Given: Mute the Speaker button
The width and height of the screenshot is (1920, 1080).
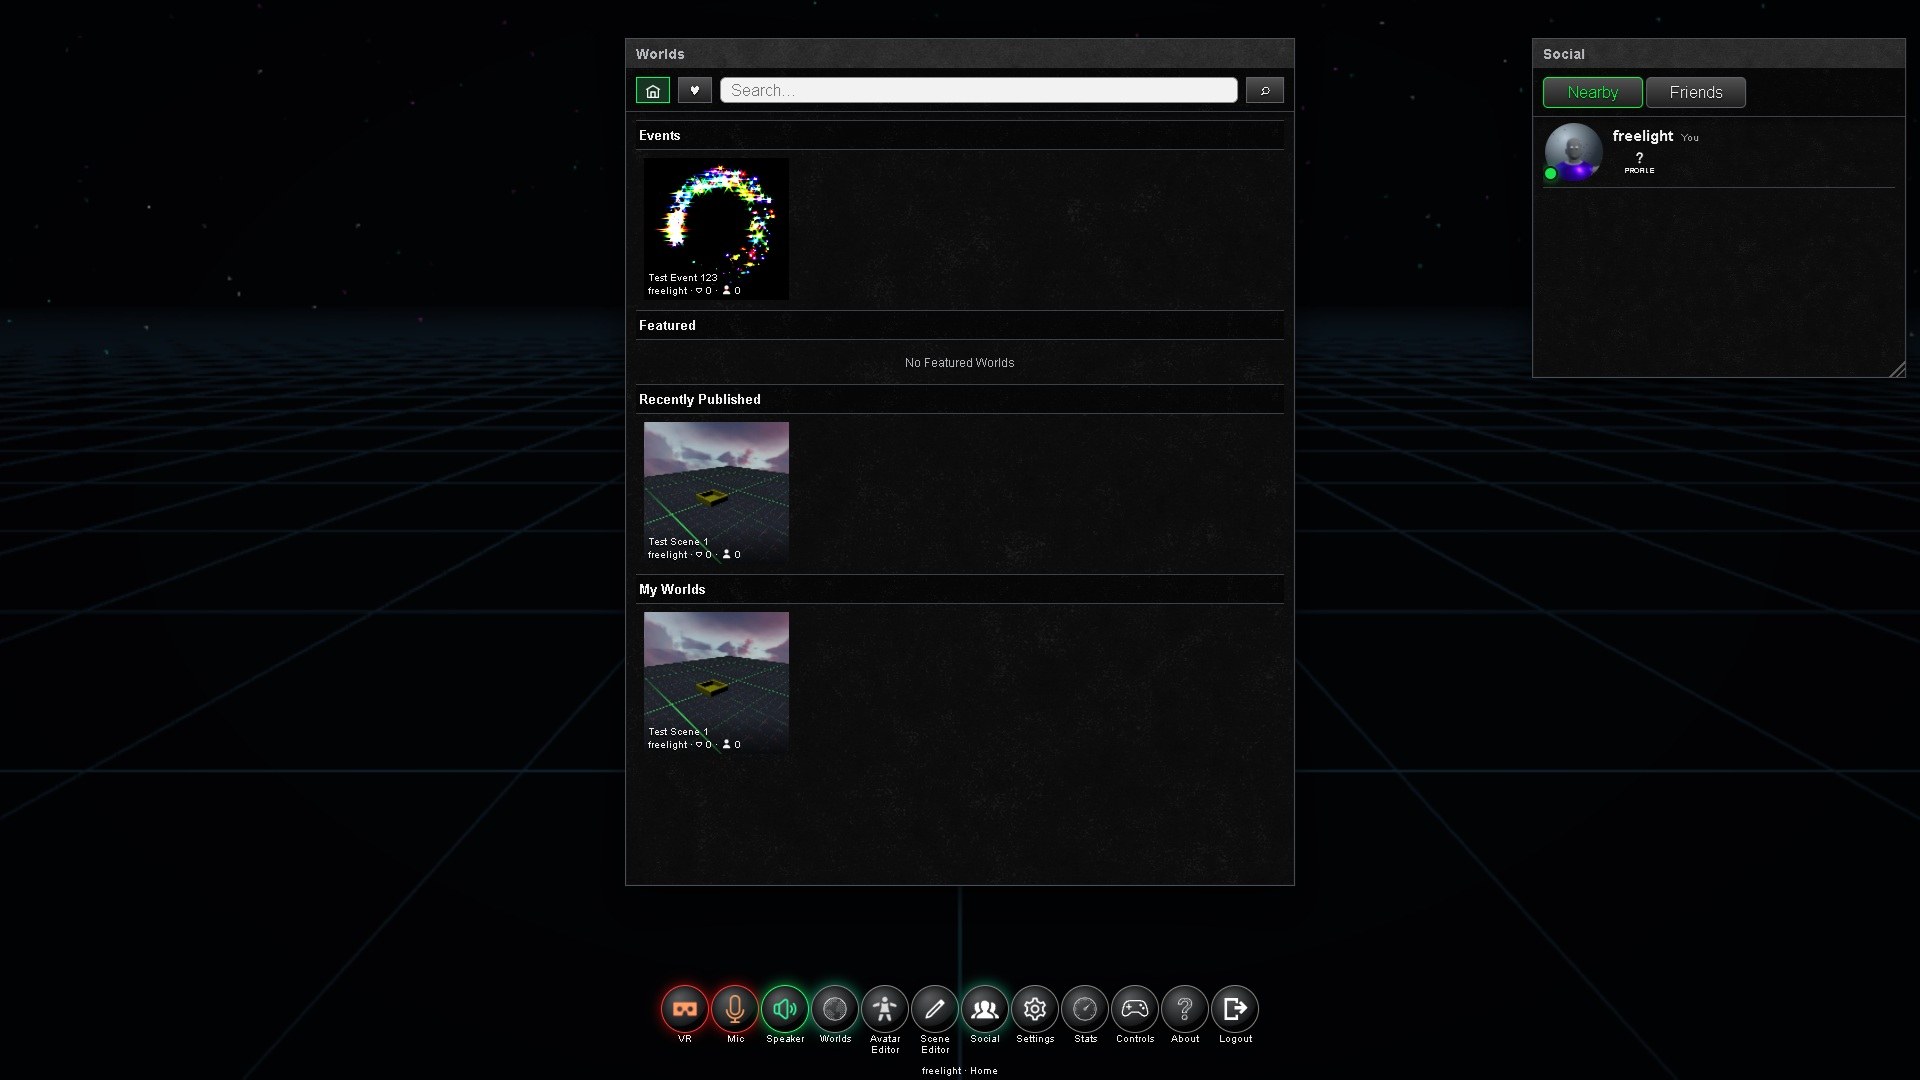Looking at the screenshot, I should 785,1009.
